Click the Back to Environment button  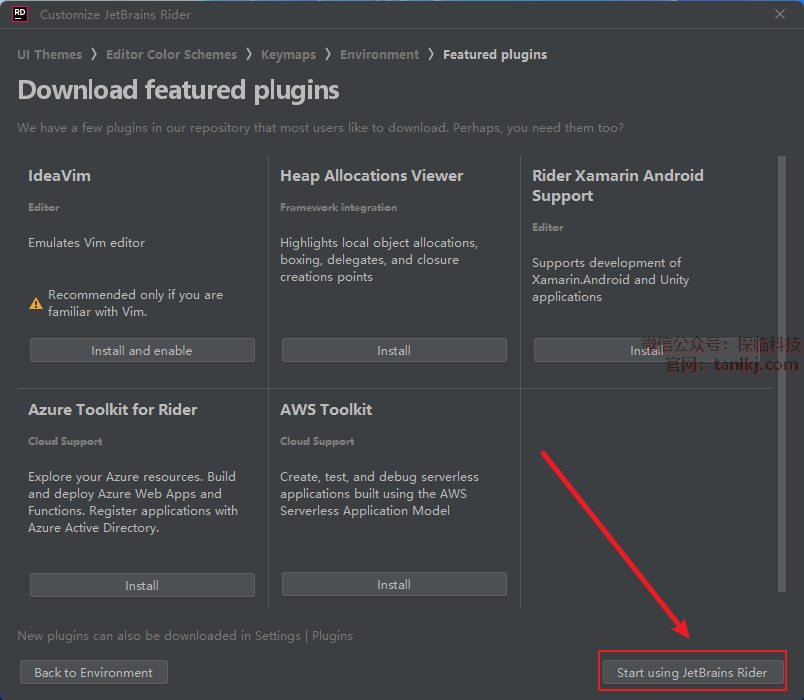(94, 672)
